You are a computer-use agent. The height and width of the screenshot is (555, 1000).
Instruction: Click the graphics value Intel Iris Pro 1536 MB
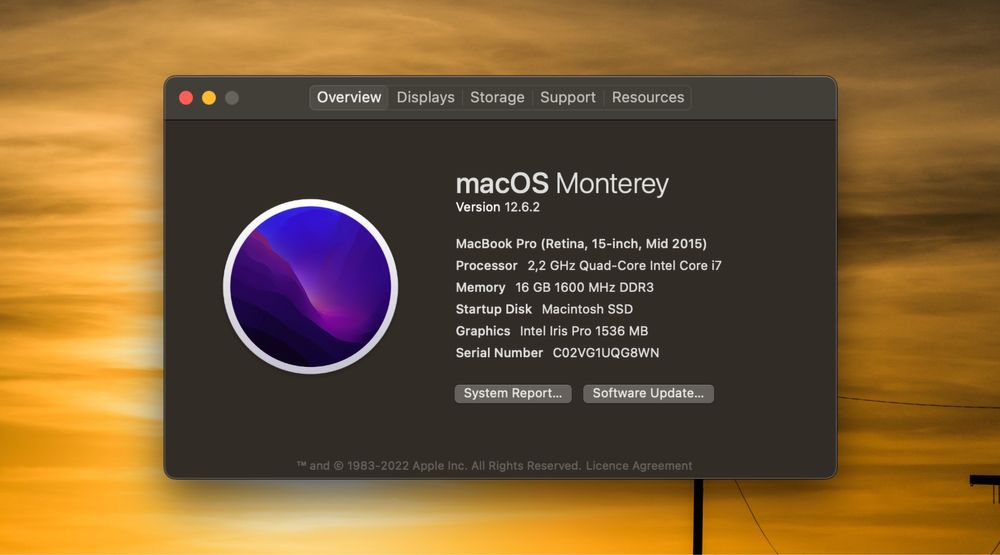[x=584, y=331]
